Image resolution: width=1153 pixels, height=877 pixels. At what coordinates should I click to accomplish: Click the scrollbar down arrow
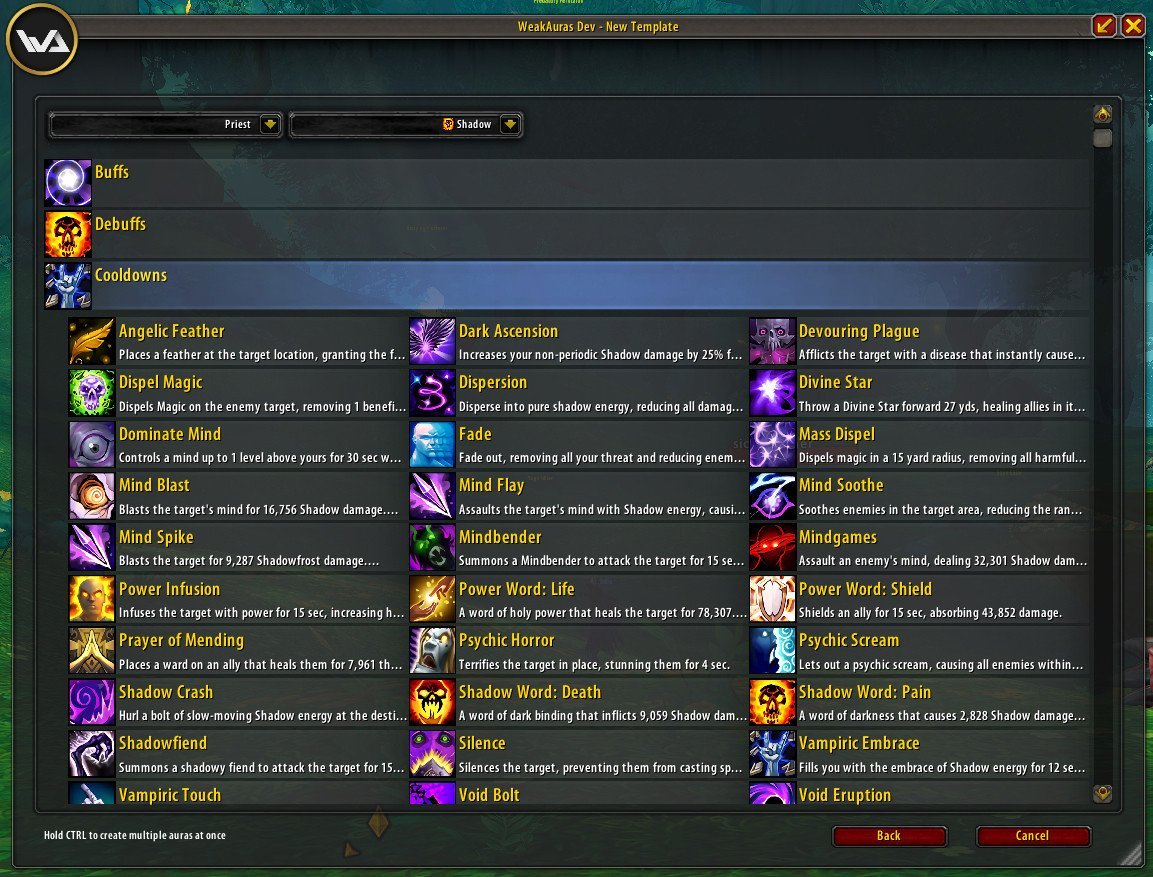click(1102, 794)
